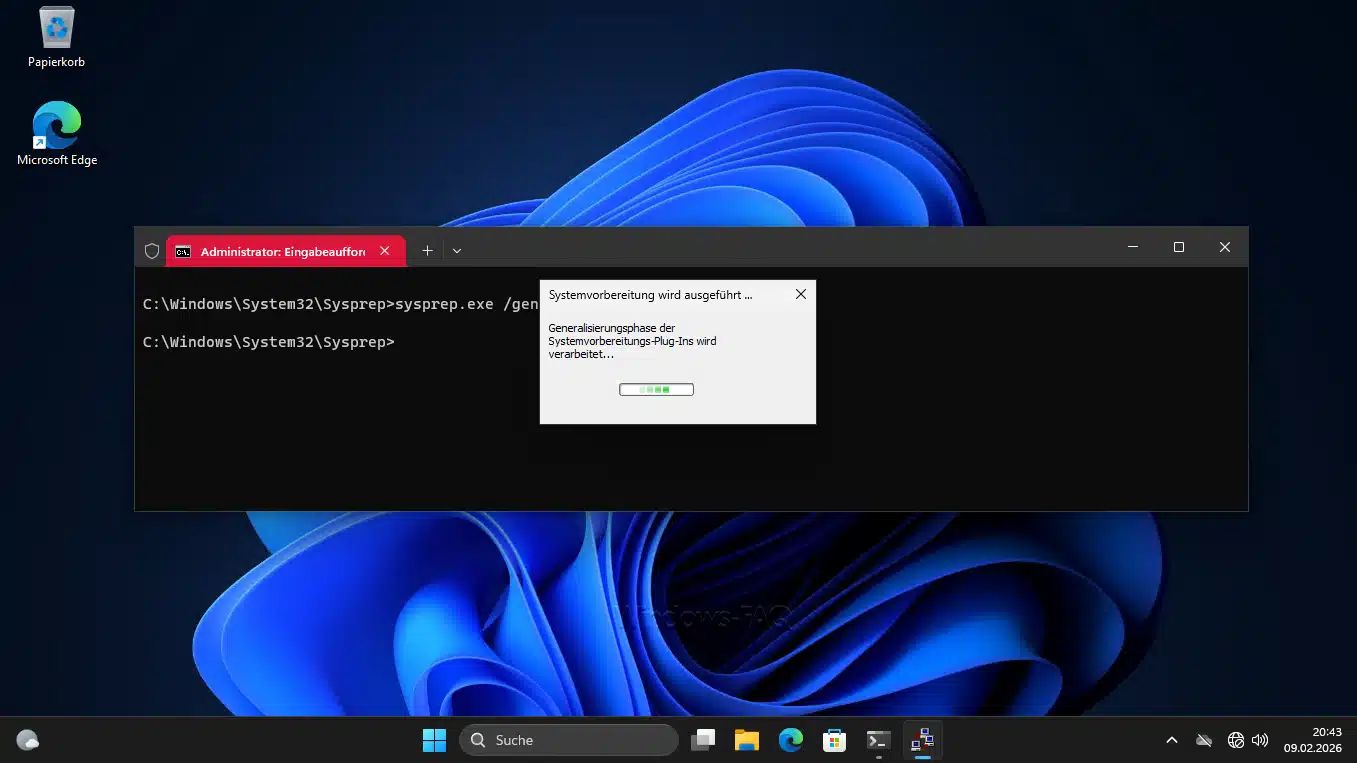Open the Terminal new-tab profile dropdown
Screen dimensions: 1357x763
click(x=457, y=251)
